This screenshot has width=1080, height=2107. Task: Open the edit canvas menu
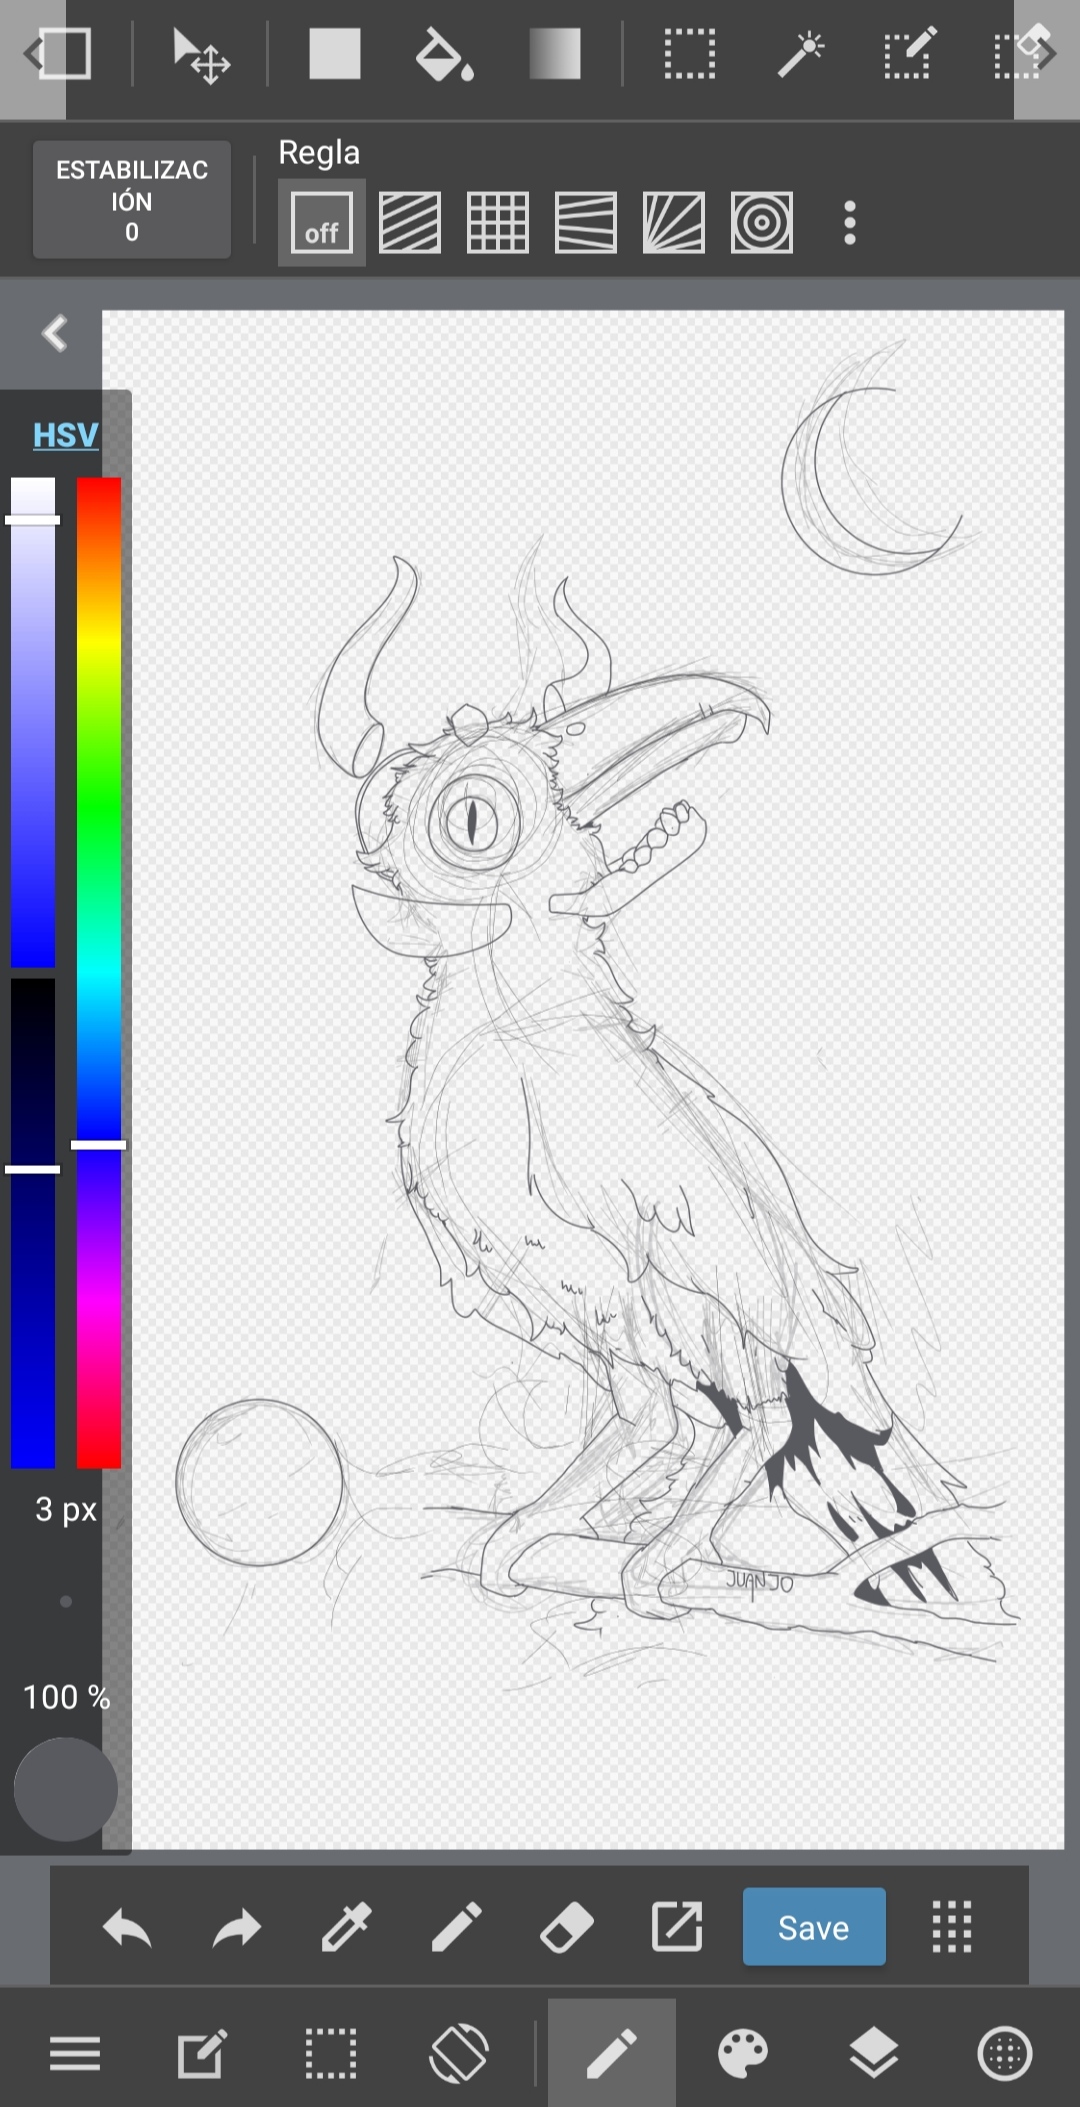(x=202, y=2054)
